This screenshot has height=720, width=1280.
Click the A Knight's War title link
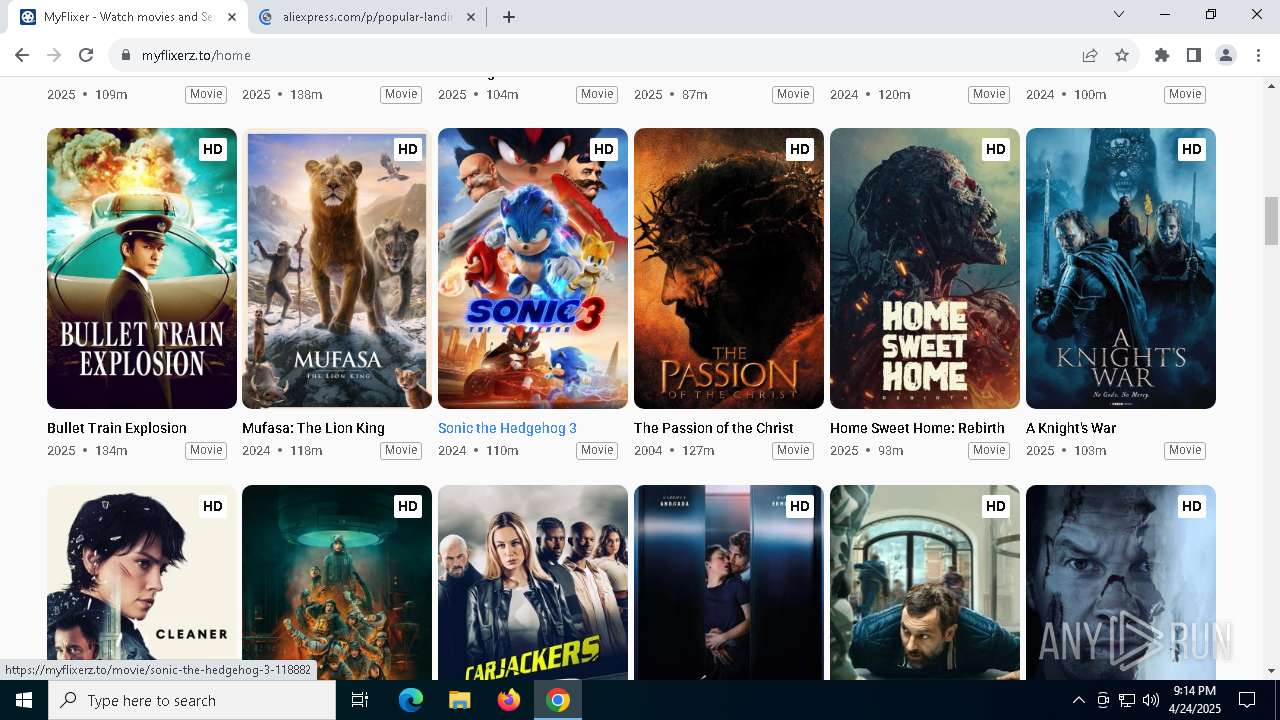tap(1071, 428)
